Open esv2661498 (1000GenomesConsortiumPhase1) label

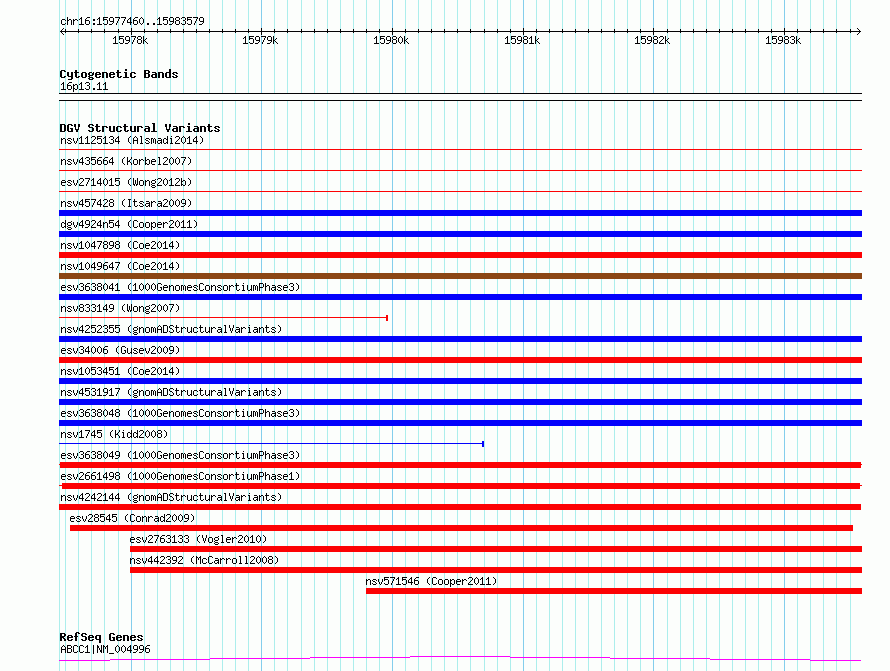tap(180, 476)
